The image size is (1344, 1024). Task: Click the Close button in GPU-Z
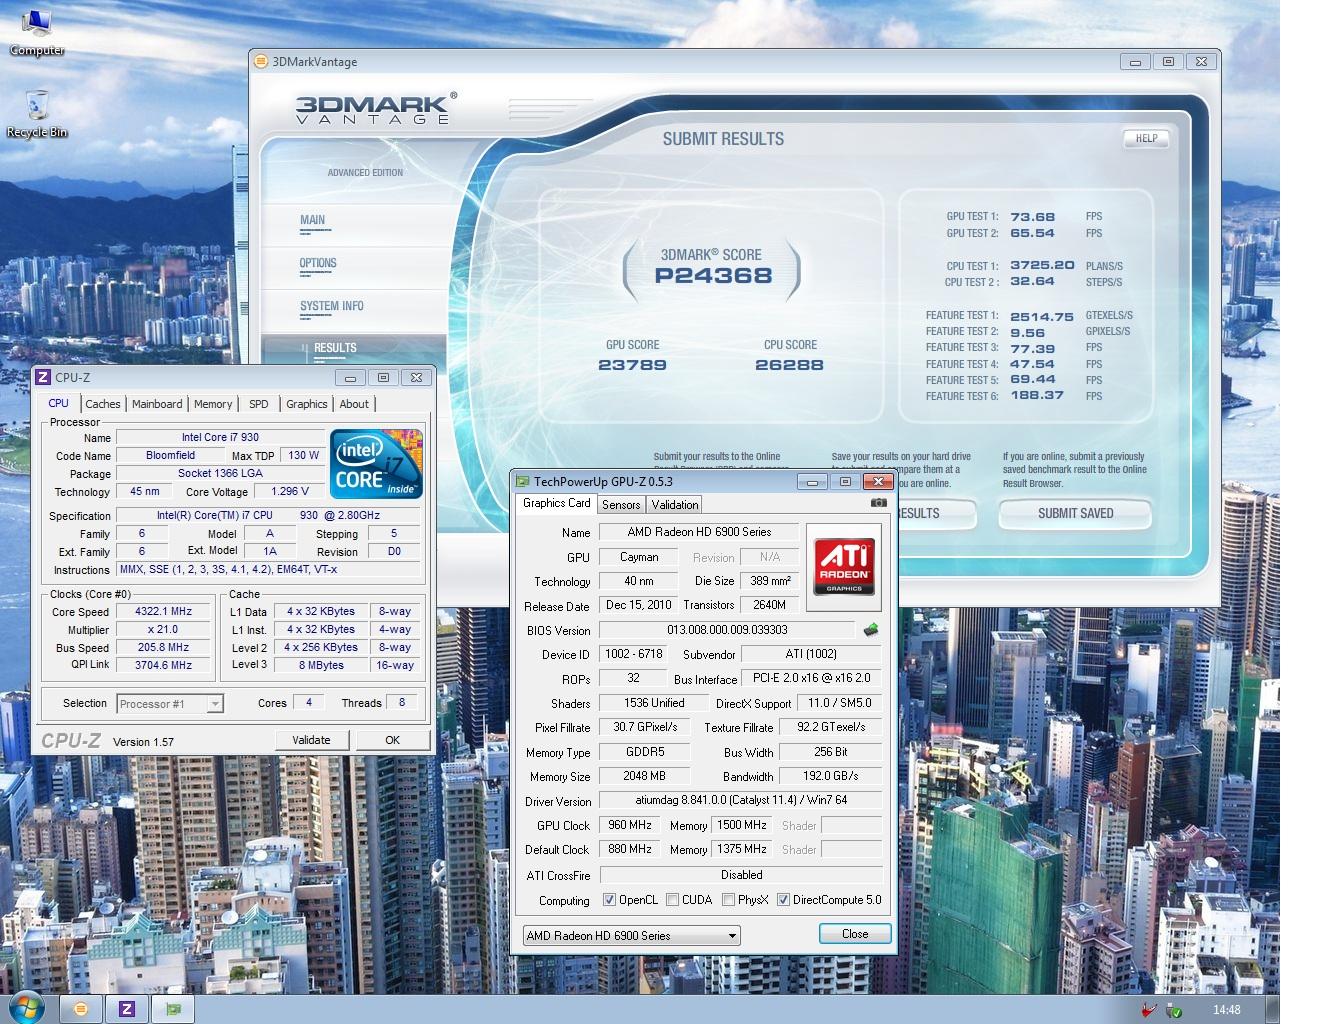[x=855, y=934]
